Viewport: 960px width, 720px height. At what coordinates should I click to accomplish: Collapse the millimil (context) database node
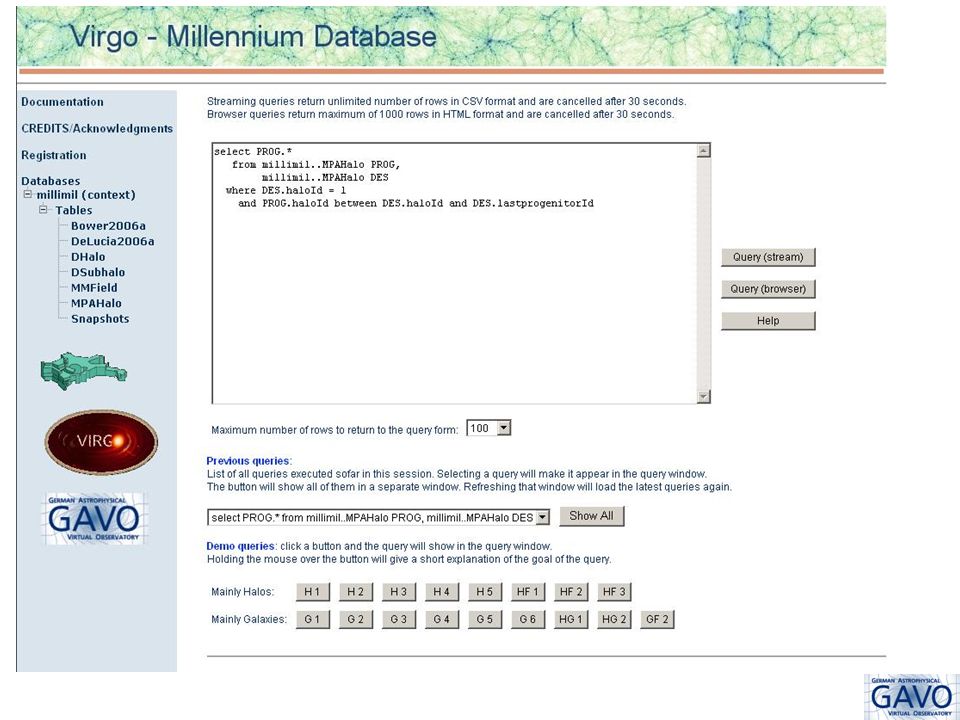(28, 194)
